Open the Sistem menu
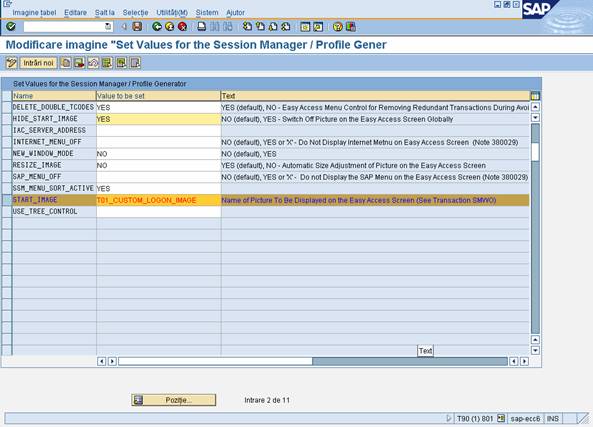This screenshot has width=593, height=427. click(x=207, y=12)
